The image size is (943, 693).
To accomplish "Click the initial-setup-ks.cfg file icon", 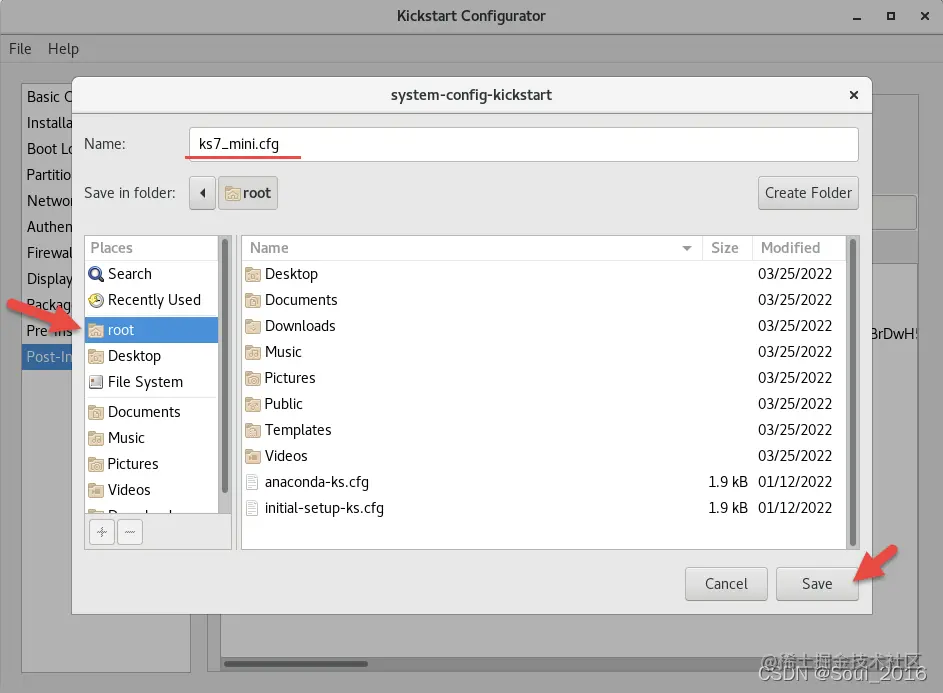I will 253,508.
